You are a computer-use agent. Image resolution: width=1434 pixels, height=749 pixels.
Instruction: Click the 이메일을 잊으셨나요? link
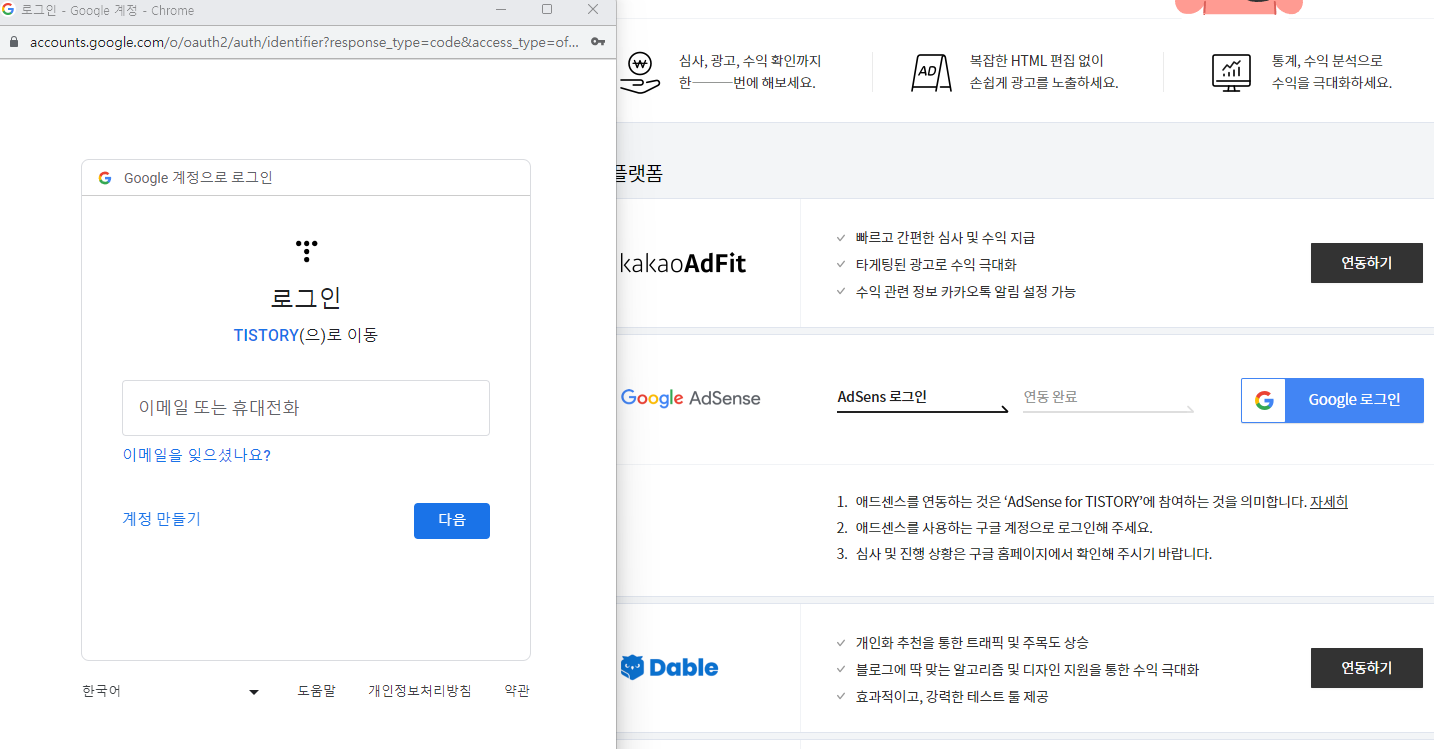(x=196, y=455)
